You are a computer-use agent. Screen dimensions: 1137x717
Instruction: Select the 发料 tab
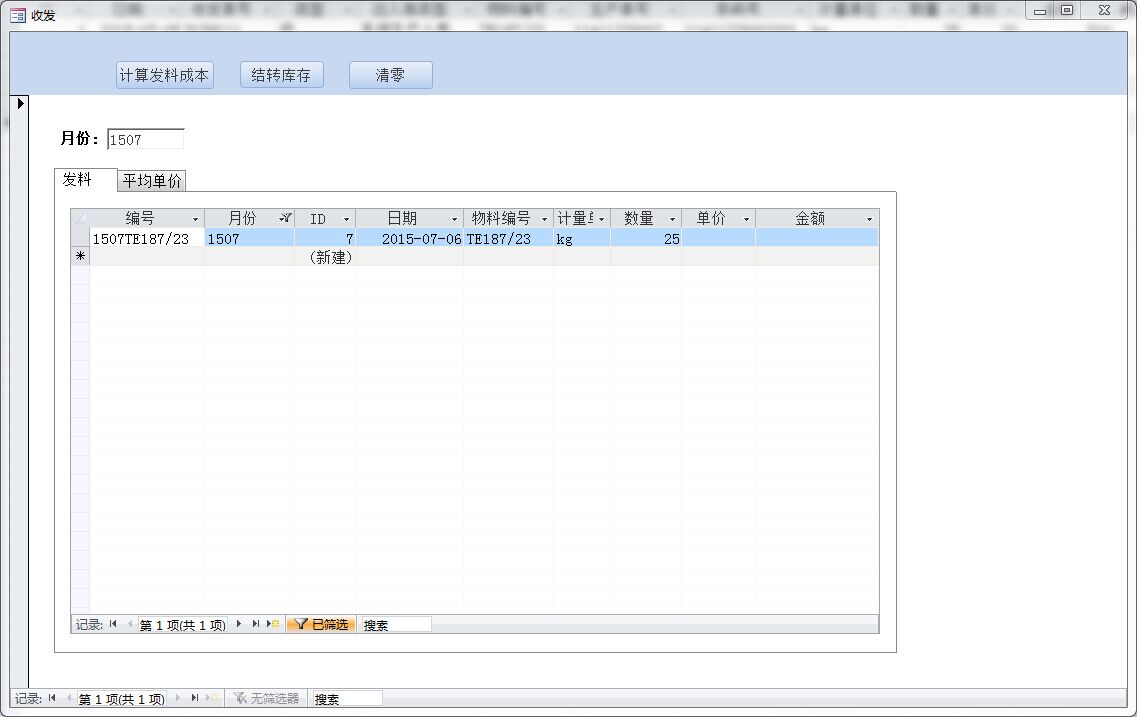click(x=78, y=180)
